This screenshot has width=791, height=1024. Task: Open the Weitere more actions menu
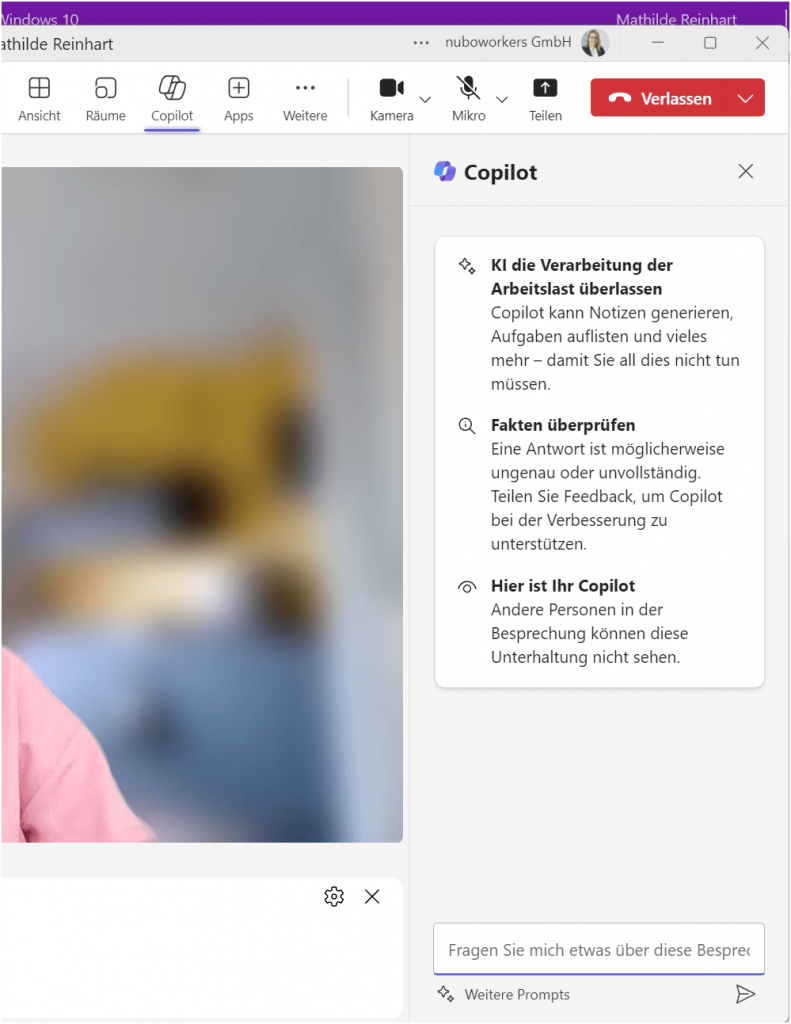pos(305,99)
